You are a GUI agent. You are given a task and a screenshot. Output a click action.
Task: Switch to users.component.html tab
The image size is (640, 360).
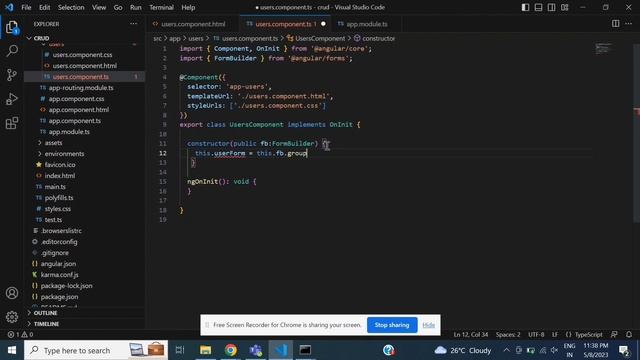click(x=193, y=24)
